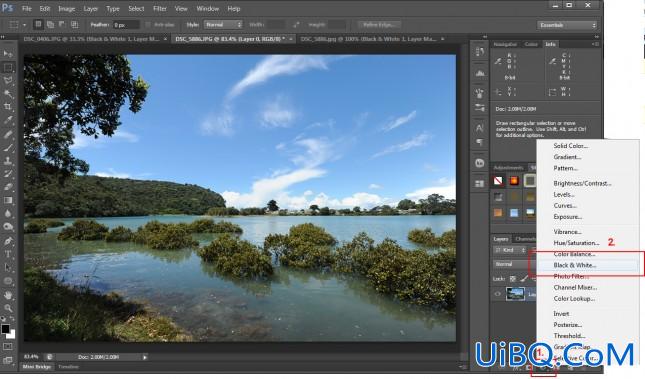Select the Move tool
This screenshot has width=645, height=379.
[x=8, y=53]
